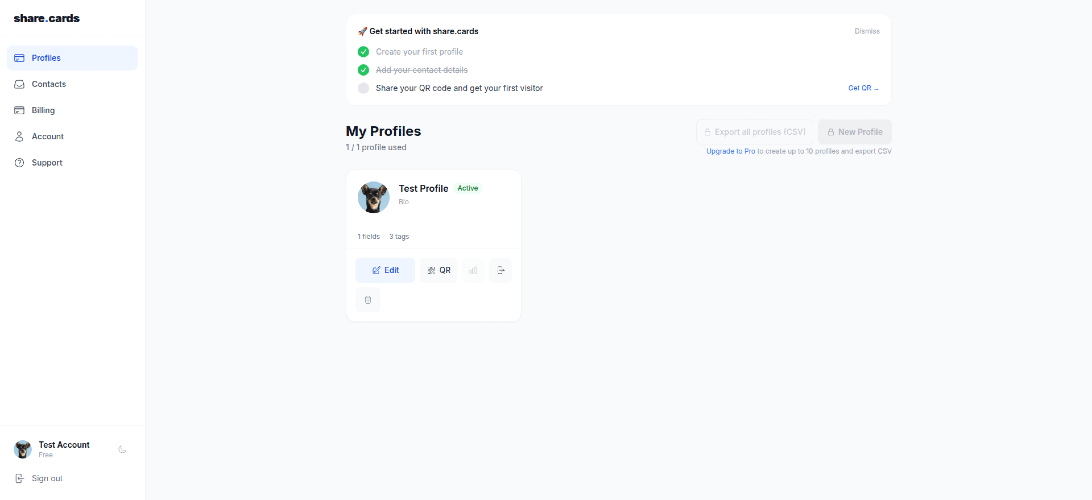Screen dimensions: 1092x500
Task: Edit the Test Profile
Action: [x=385, y=270]
